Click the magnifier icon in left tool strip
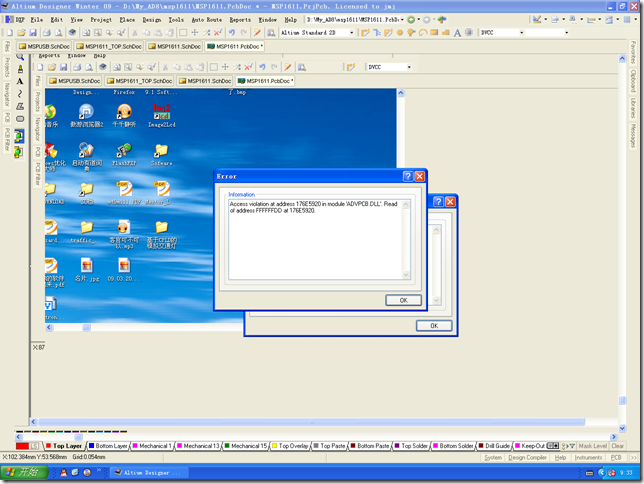The width and height of the screenshot is (644, 484). pos(20,57)
